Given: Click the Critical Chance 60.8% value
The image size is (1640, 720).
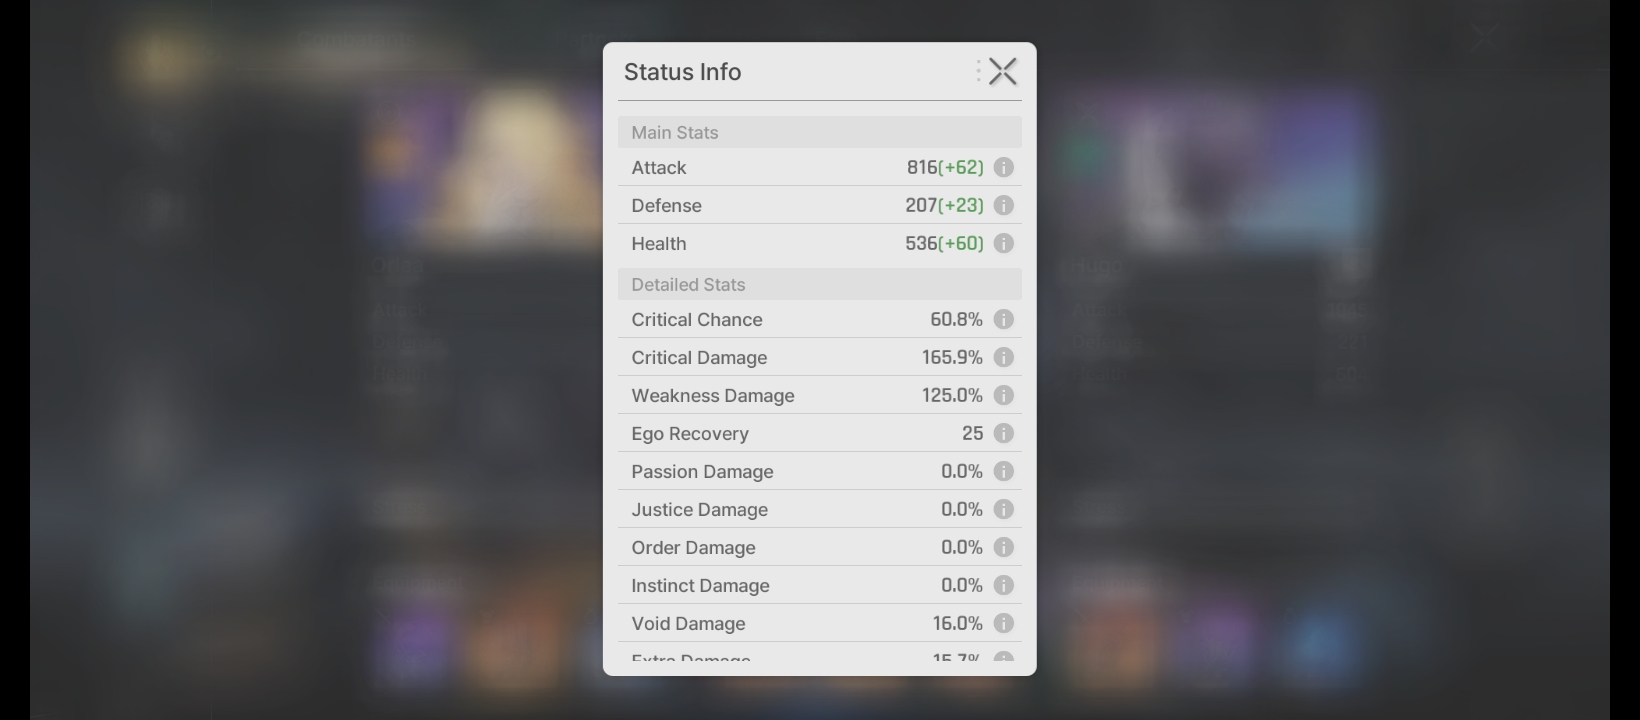Looking at the screenshot, I should (956, 320).
